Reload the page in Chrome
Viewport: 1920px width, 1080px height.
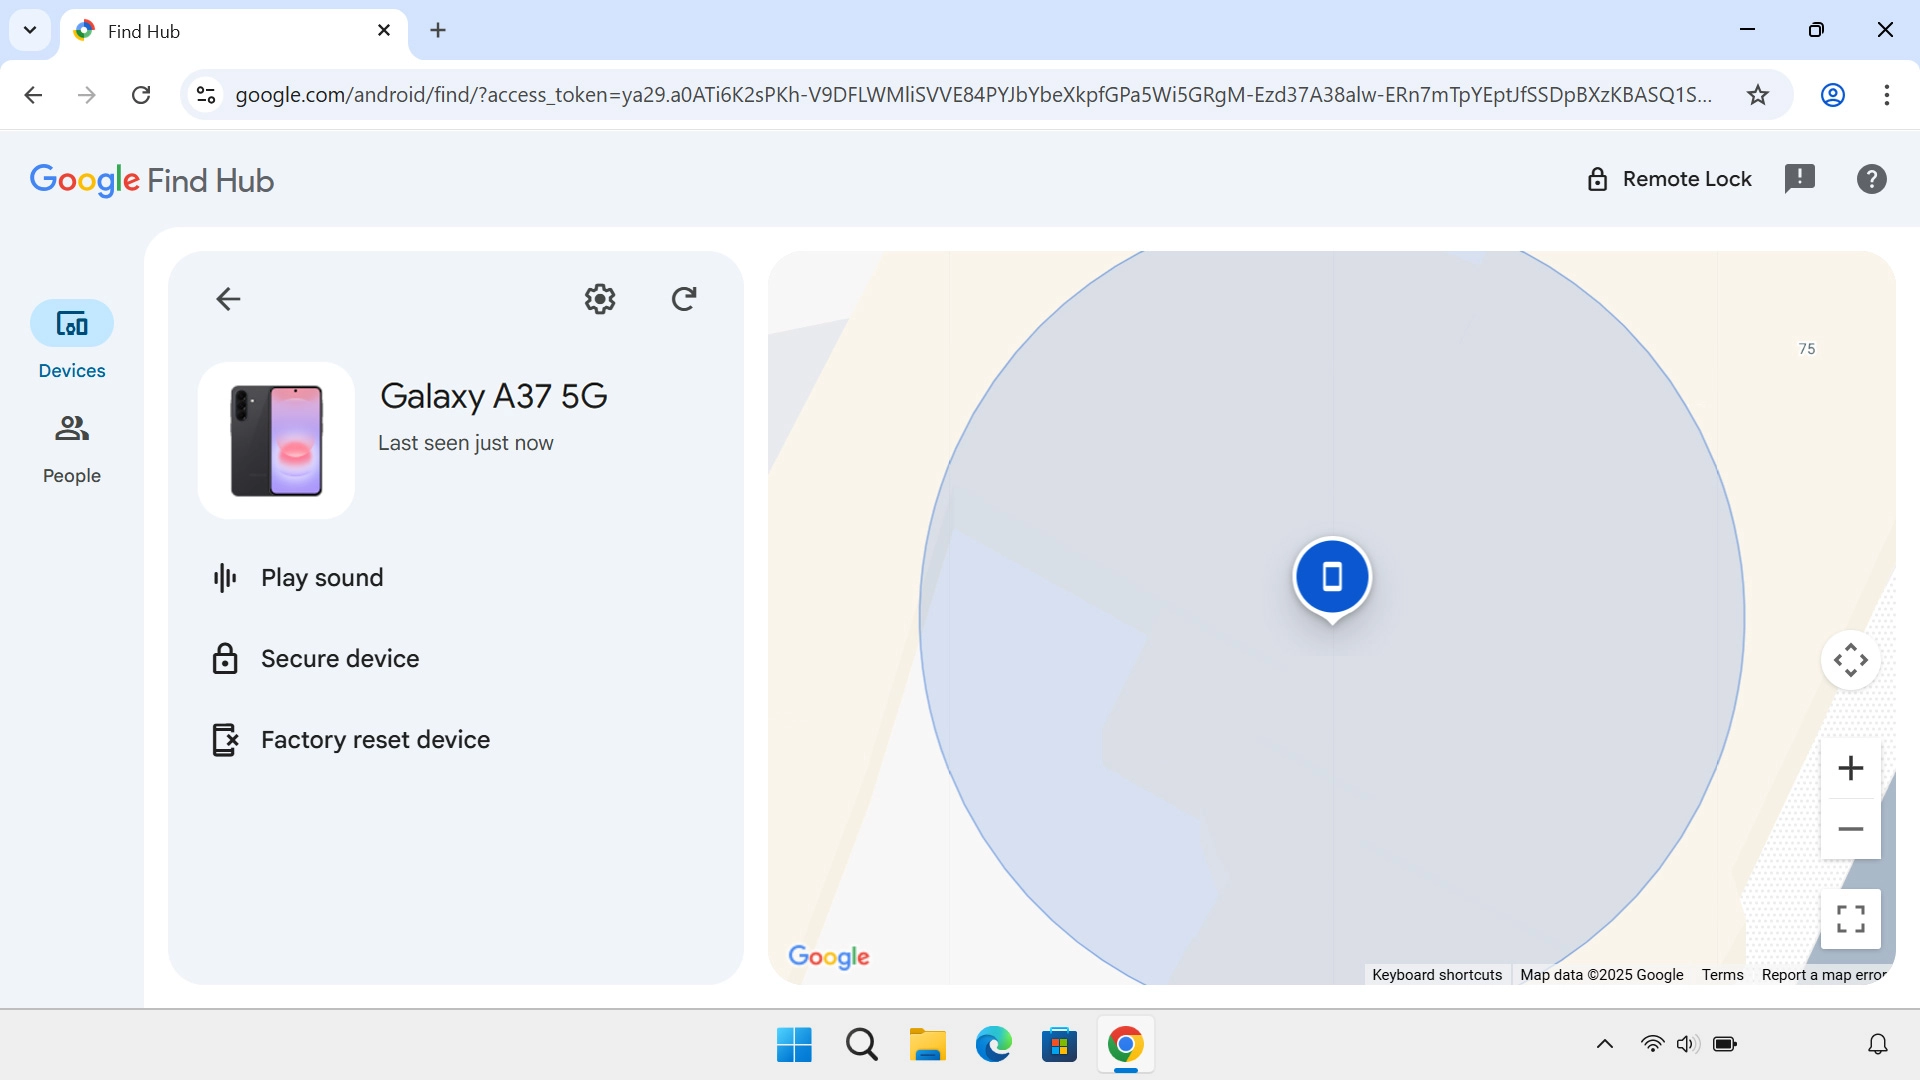click(141, 95)
